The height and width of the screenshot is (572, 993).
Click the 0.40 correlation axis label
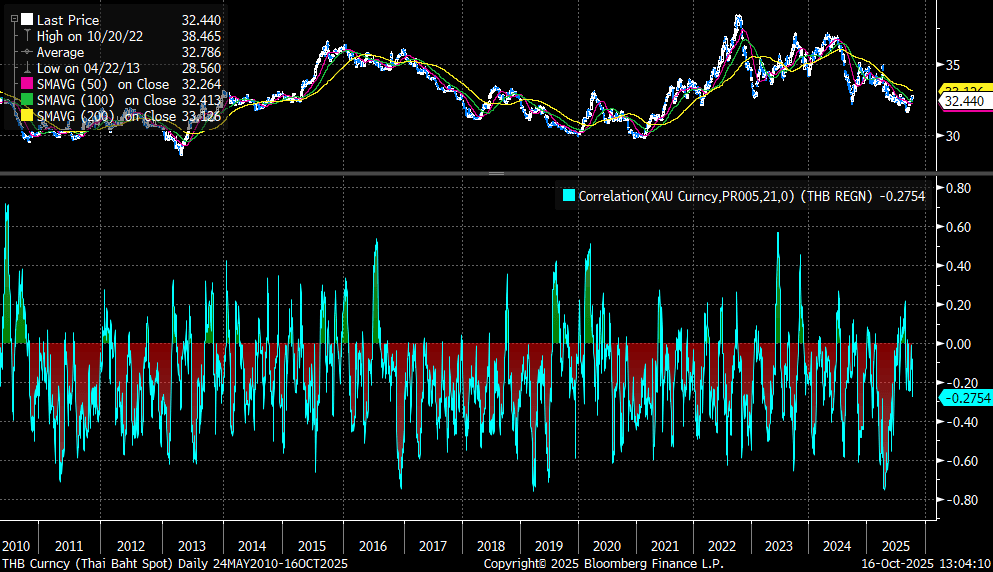point(958,266)
